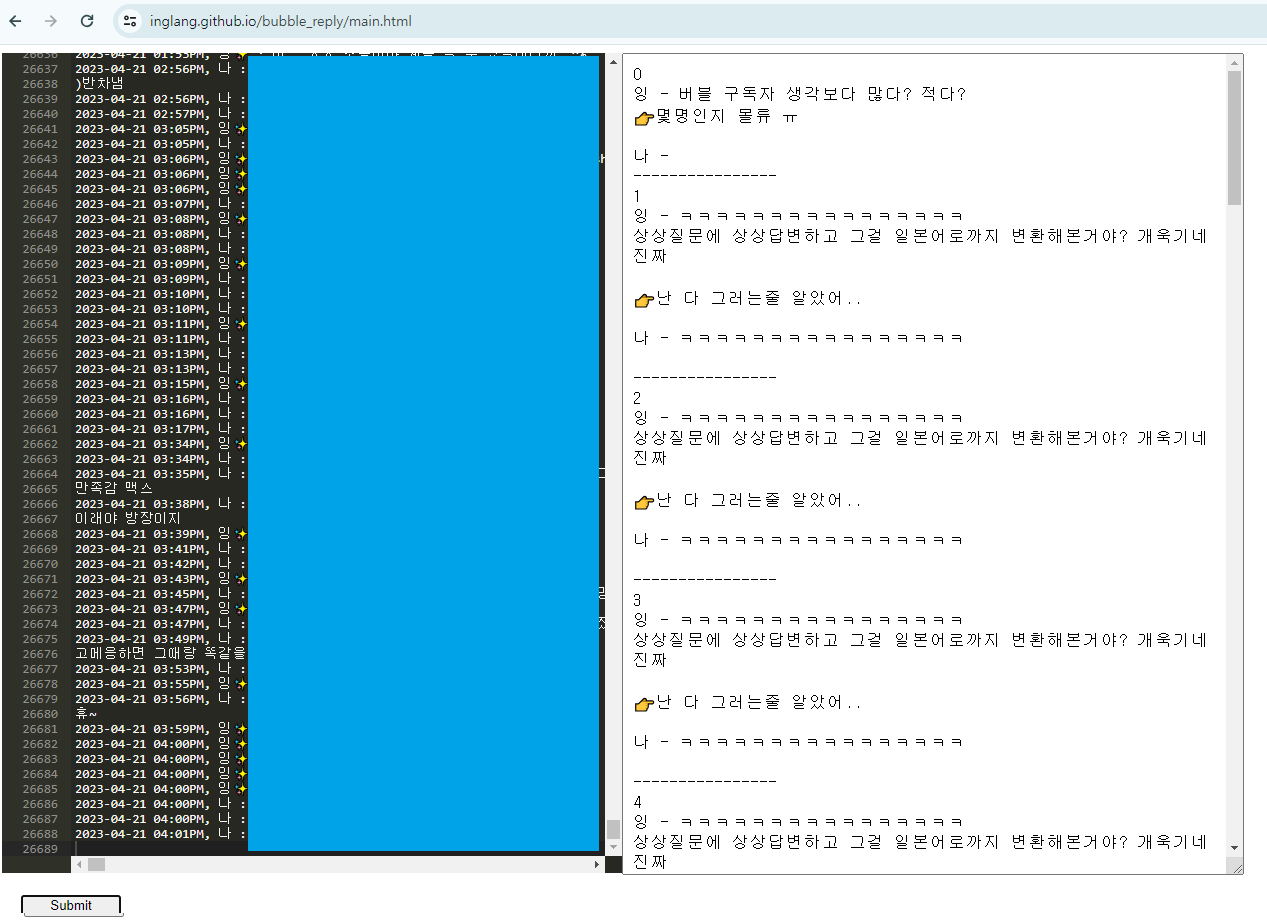
Task: Click the editor horizontal scrollbar left arrow
Action: (x=78, y=864)
